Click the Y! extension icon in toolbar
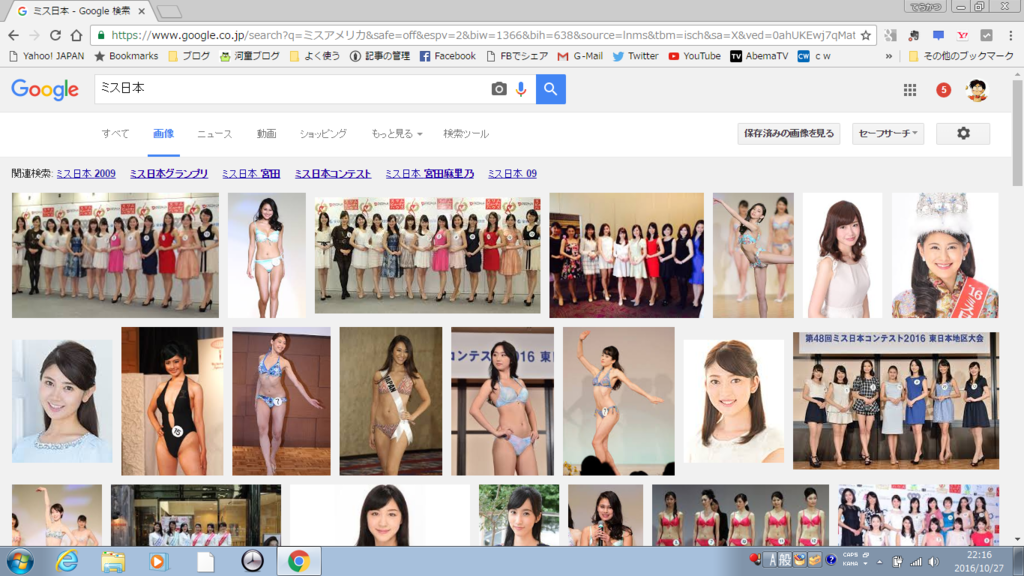This screenshot has width=1024, height=576. (x=962, y=35)
